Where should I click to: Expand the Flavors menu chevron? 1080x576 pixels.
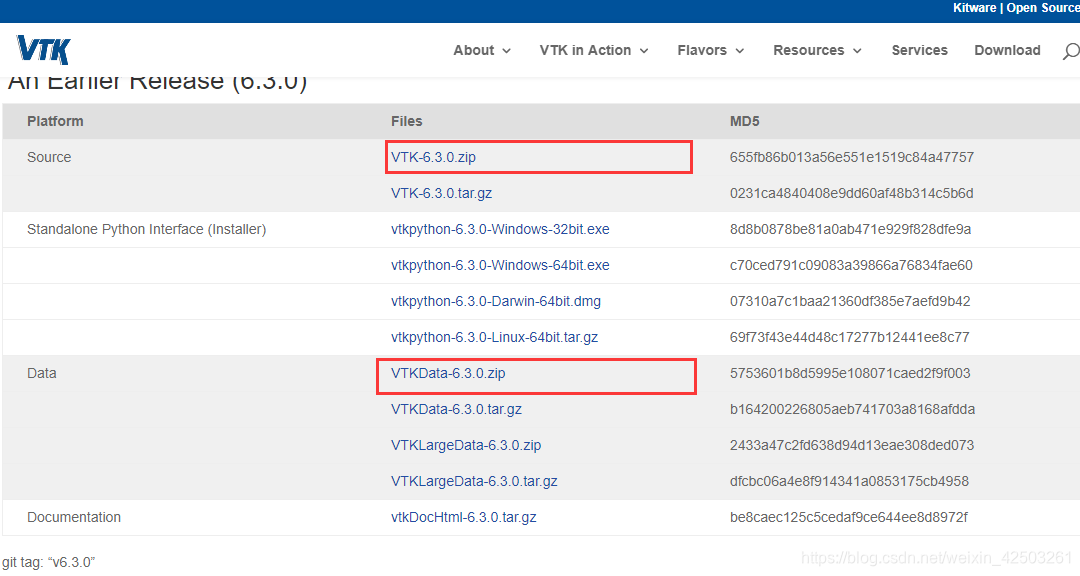740,51
